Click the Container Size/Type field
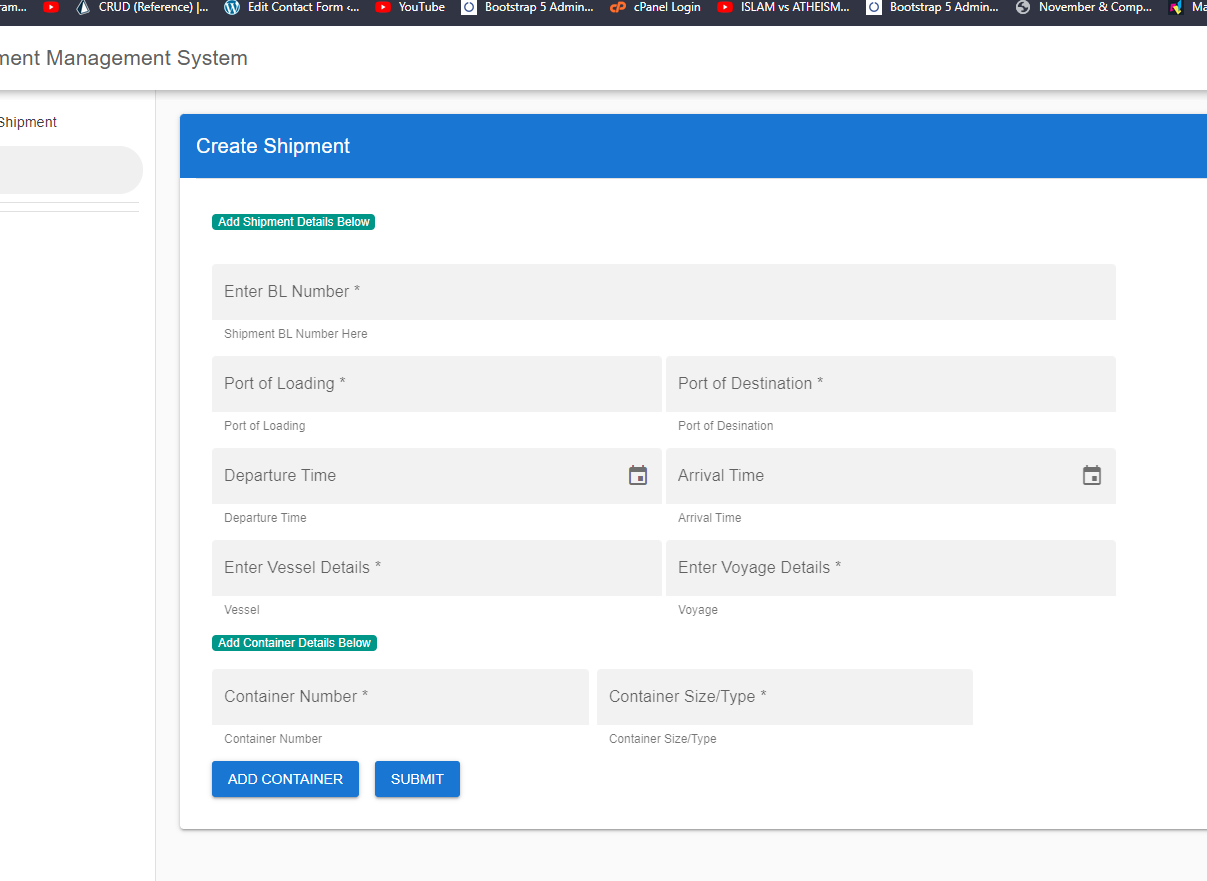 (x=784, y=697)
